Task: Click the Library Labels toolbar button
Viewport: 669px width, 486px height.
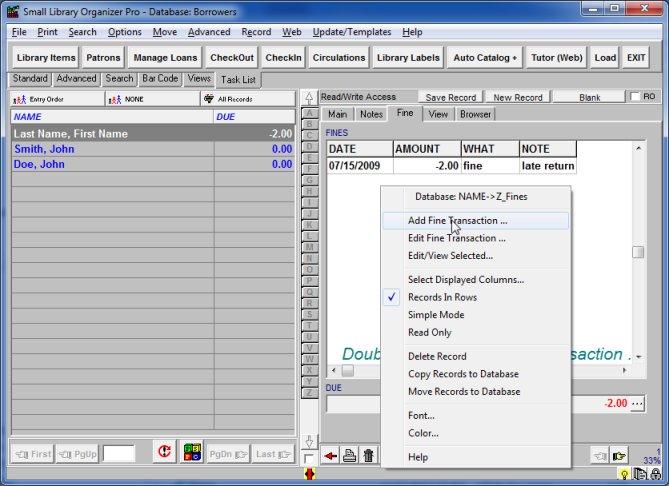Action: [x=408, y=58]
